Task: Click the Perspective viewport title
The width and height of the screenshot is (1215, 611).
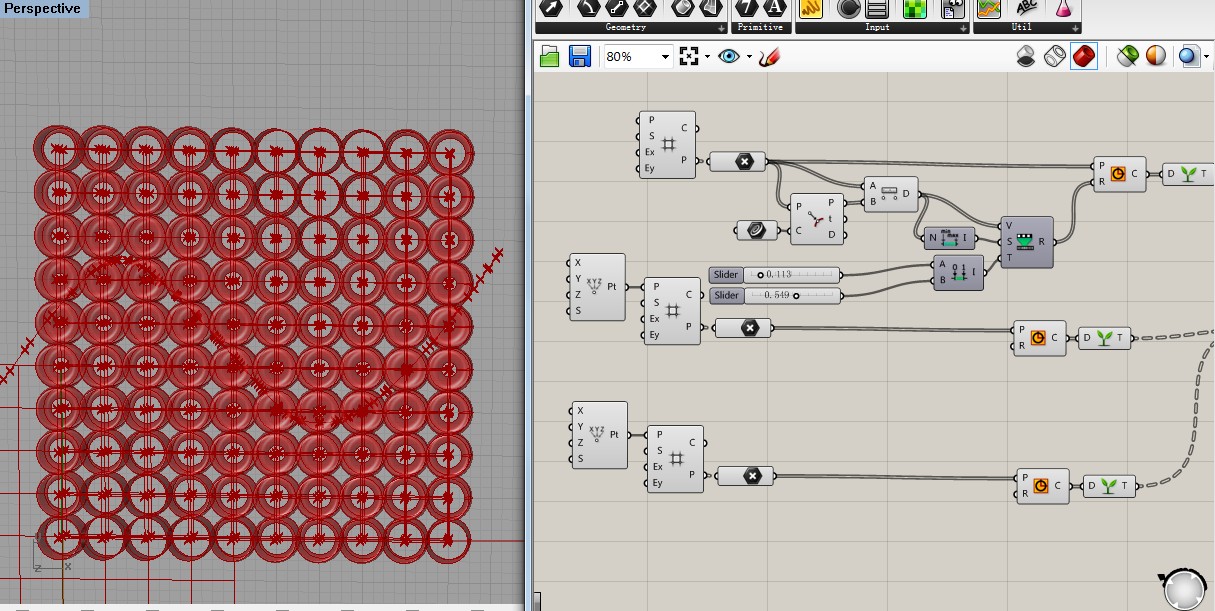Action: pyautogui.click(x=43, y=9)
